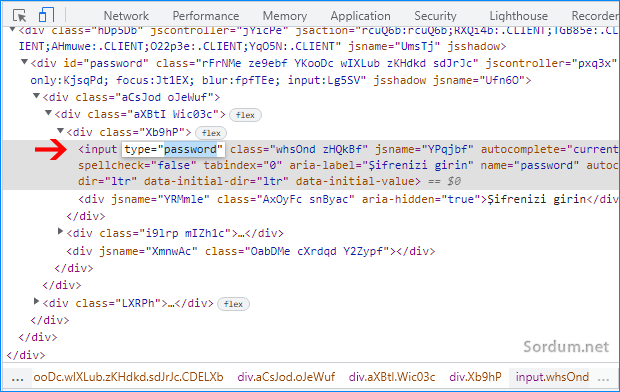Open the Network tab
Screen dimensions: 620x392
pyautogui.click(x=126, y=16)
